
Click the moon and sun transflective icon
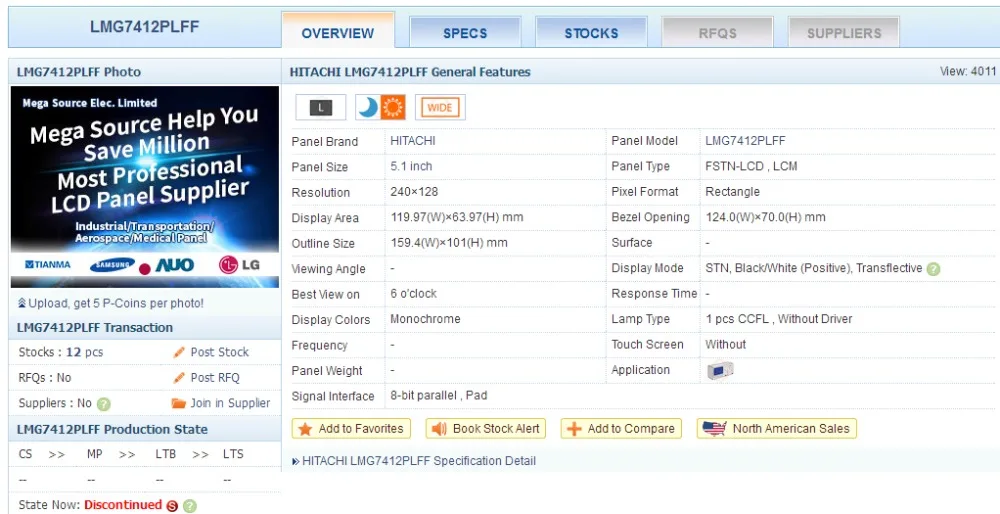click(380, 108)
